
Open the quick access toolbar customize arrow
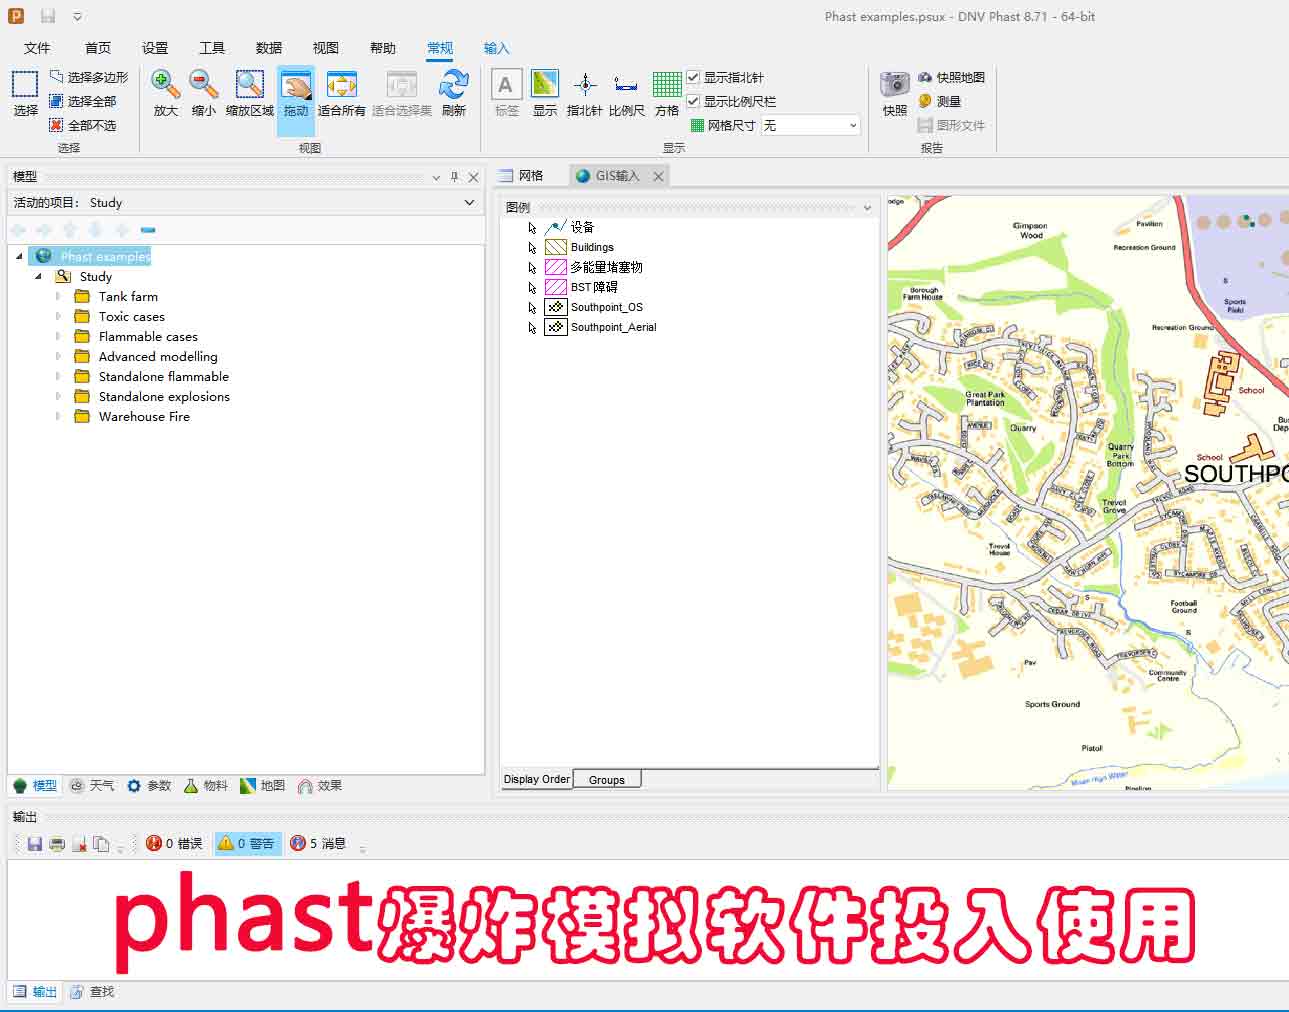point(77,17)
